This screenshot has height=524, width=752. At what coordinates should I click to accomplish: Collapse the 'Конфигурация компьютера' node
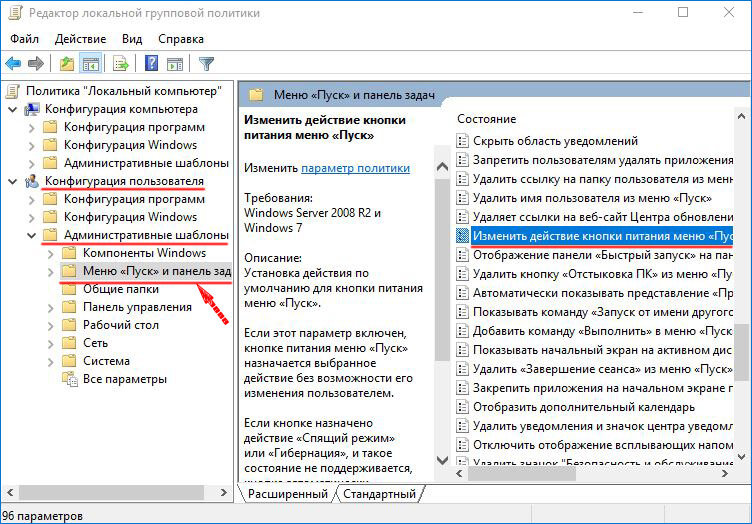13,109
